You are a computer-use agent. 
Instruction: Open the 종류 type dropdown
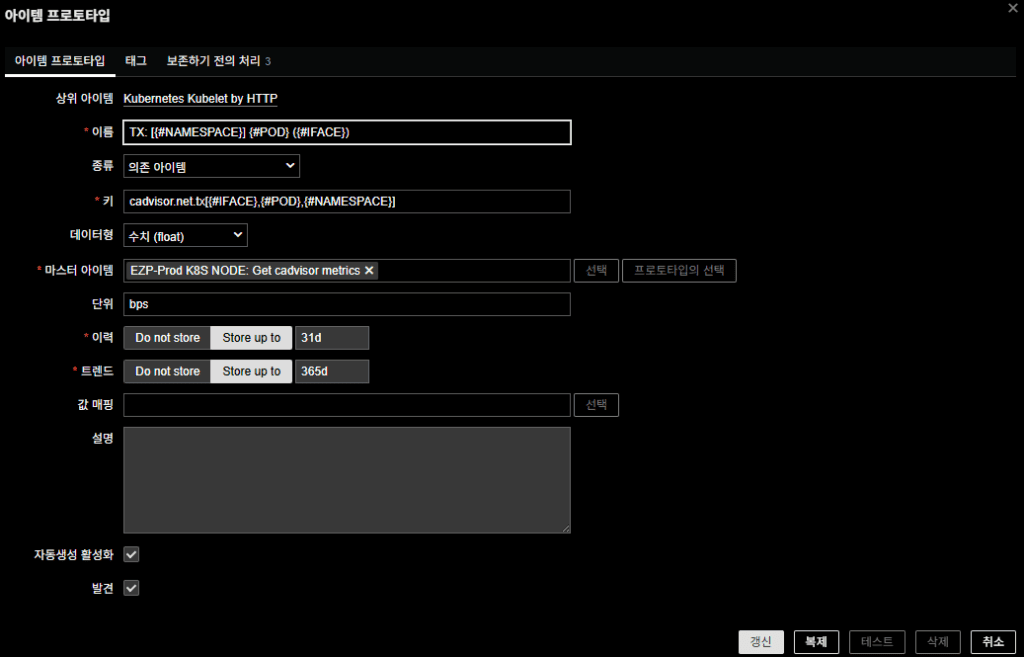tap(211, 166)
